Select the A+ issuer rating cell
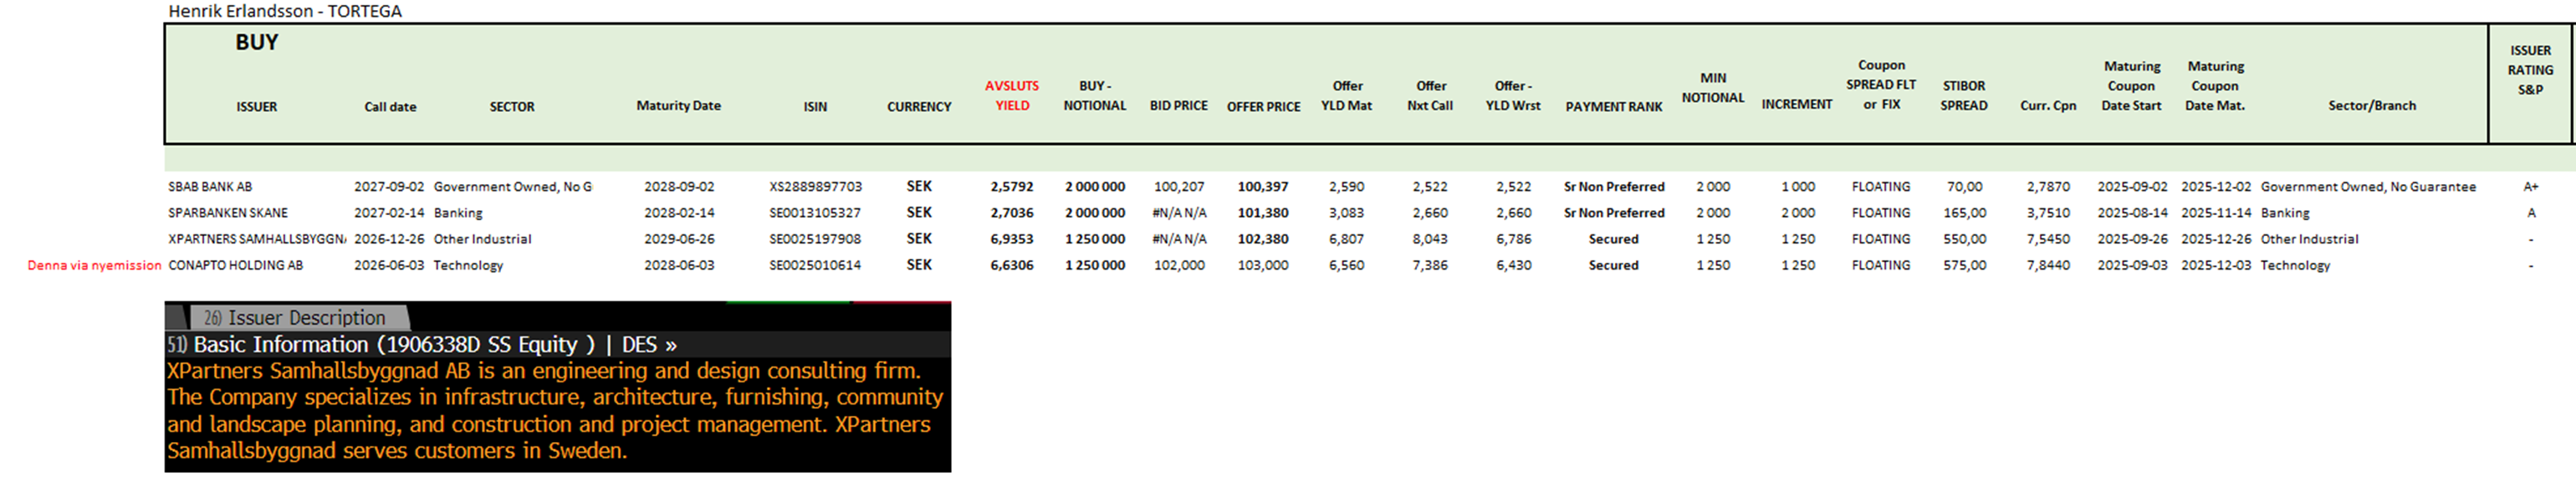This screenshot has width=2576, height=483. [2530, 187]
